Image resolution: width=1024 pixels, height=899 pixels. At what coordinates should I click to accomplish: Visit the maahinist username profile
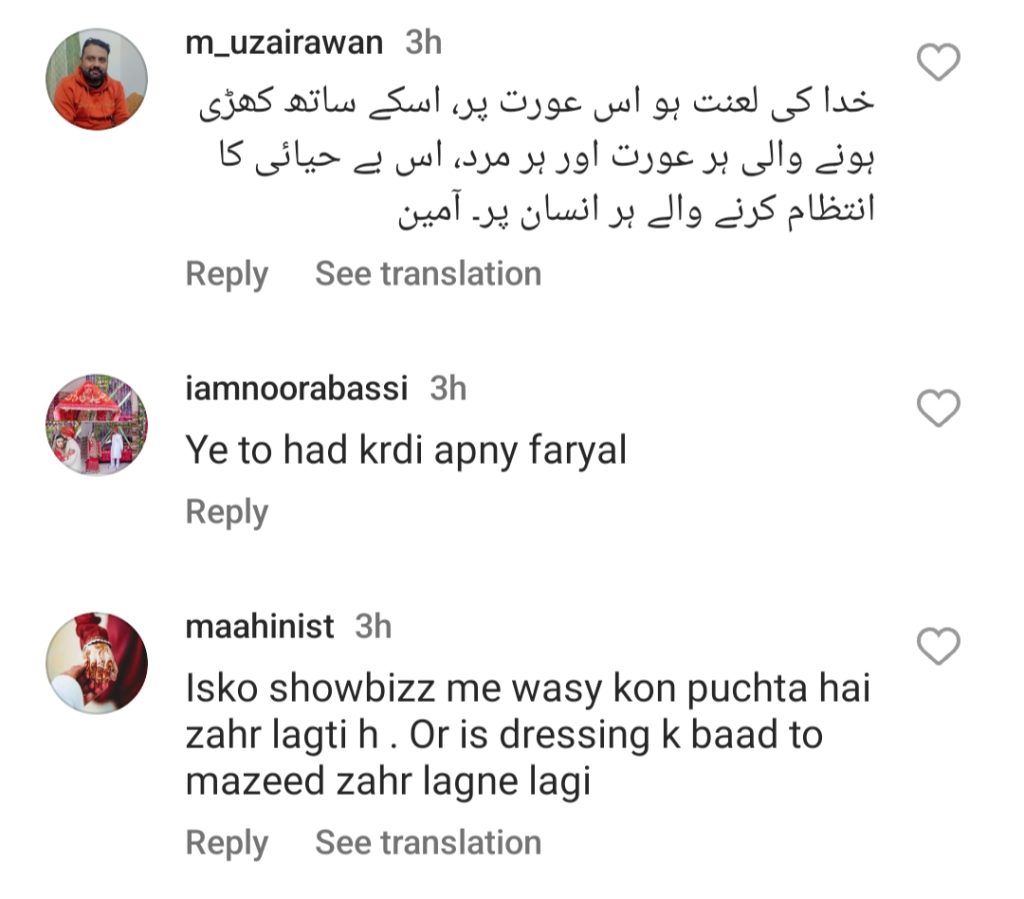(259, 627)
